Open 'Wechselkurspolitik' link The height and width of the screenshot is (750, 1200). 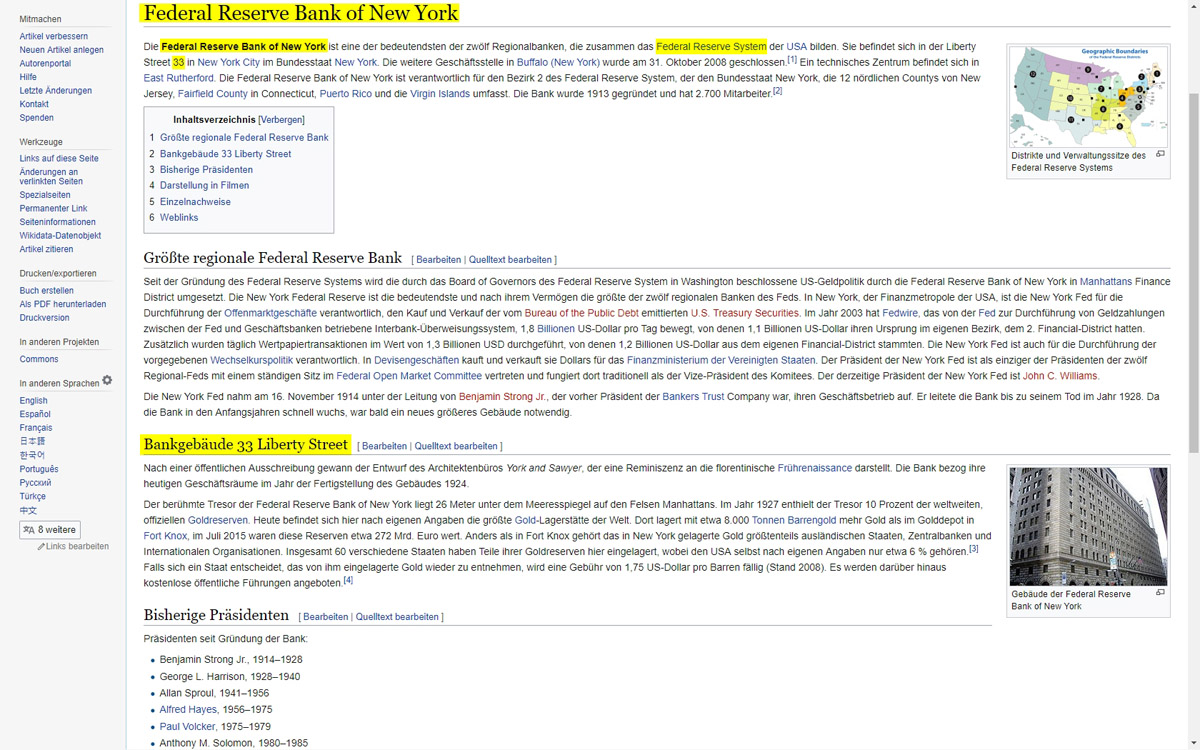pyautogui.click(x=251, y=360)
